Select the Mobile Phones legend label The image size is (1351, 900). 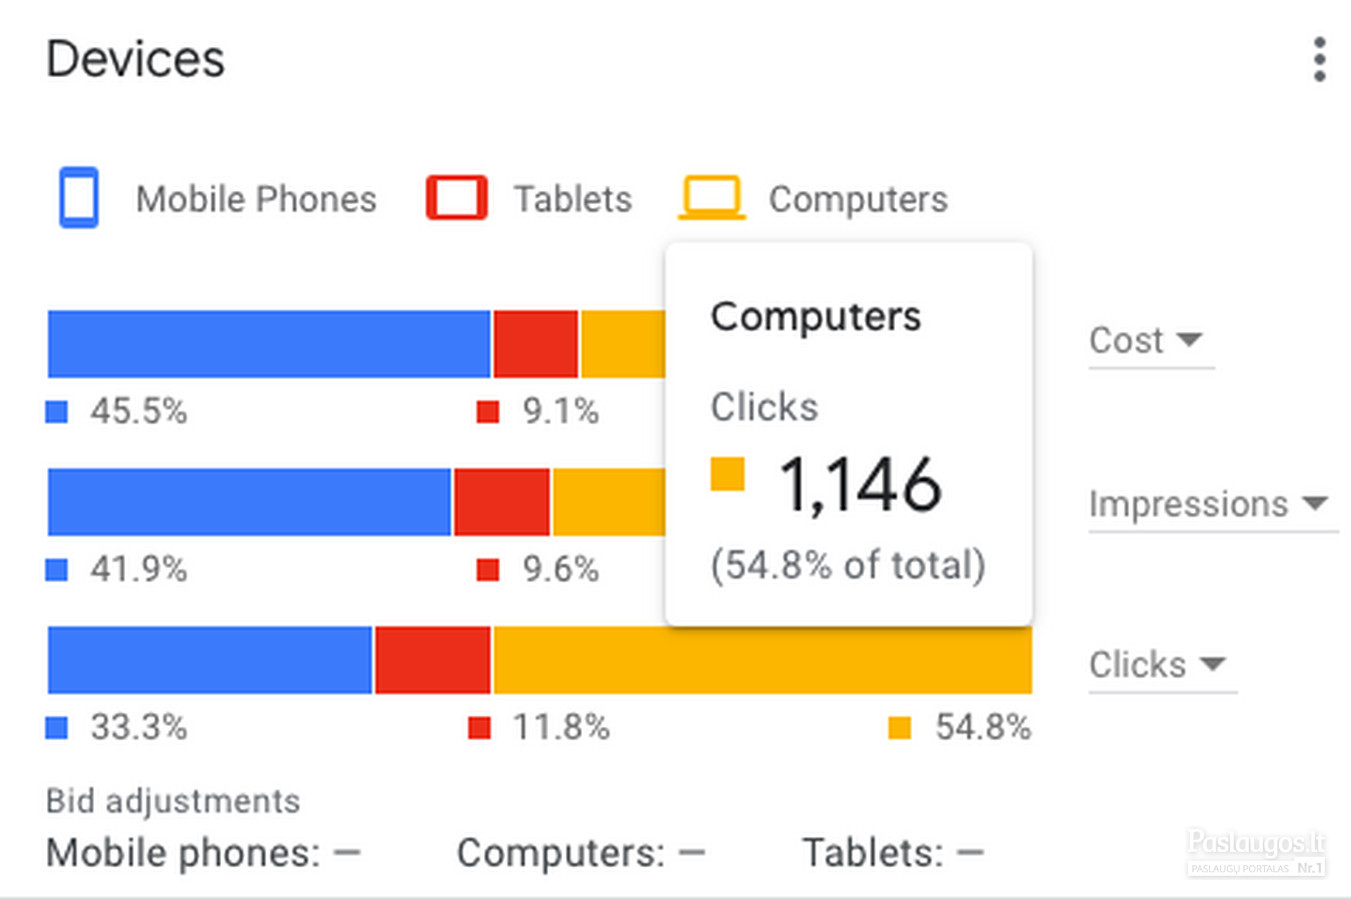[x=256, y=199]
